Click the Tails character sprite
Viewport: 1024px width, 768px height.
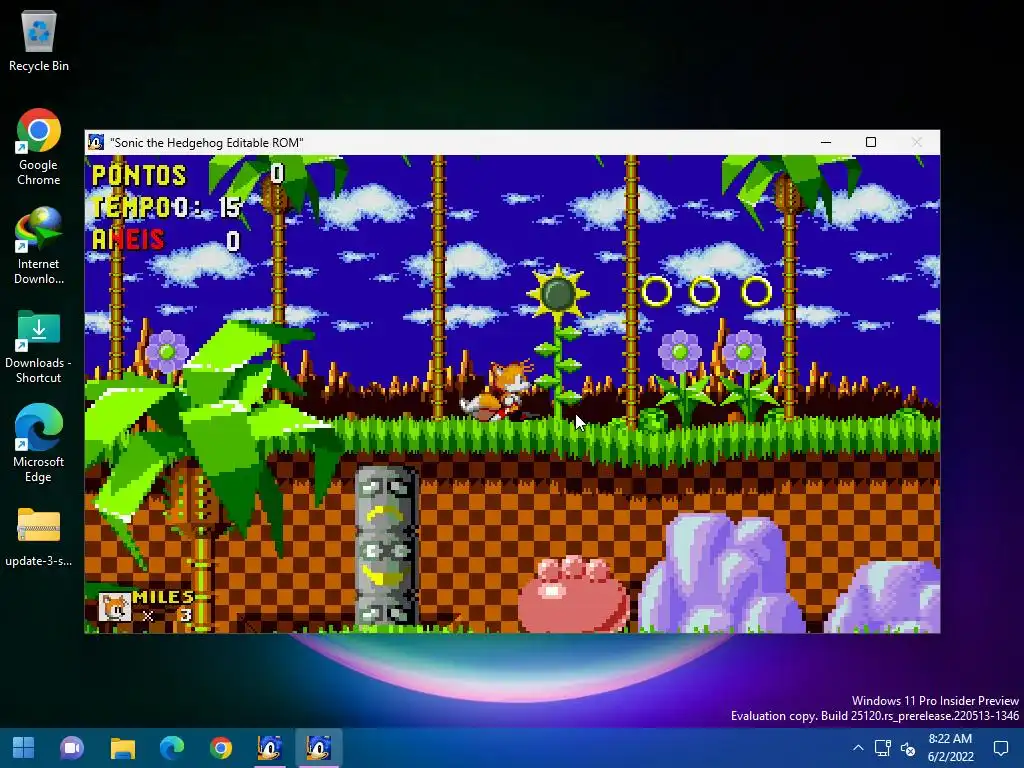[x=496, y=391]
